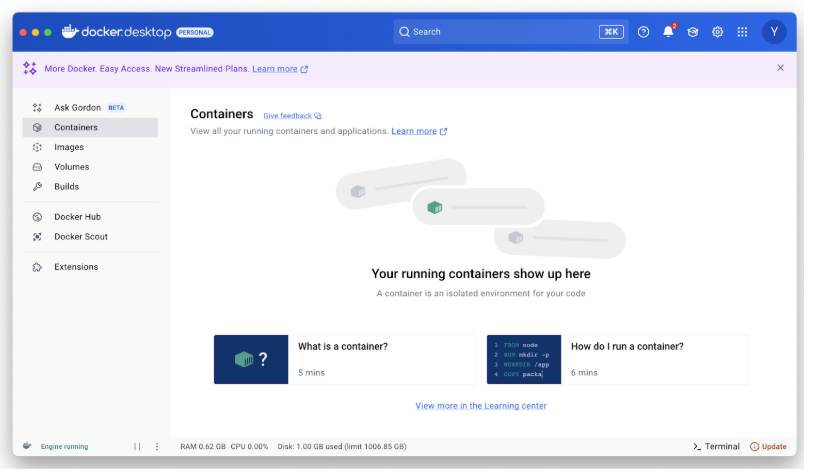The image size is (814, 476).
Task: Go to Volumes section
Action: 71,167
